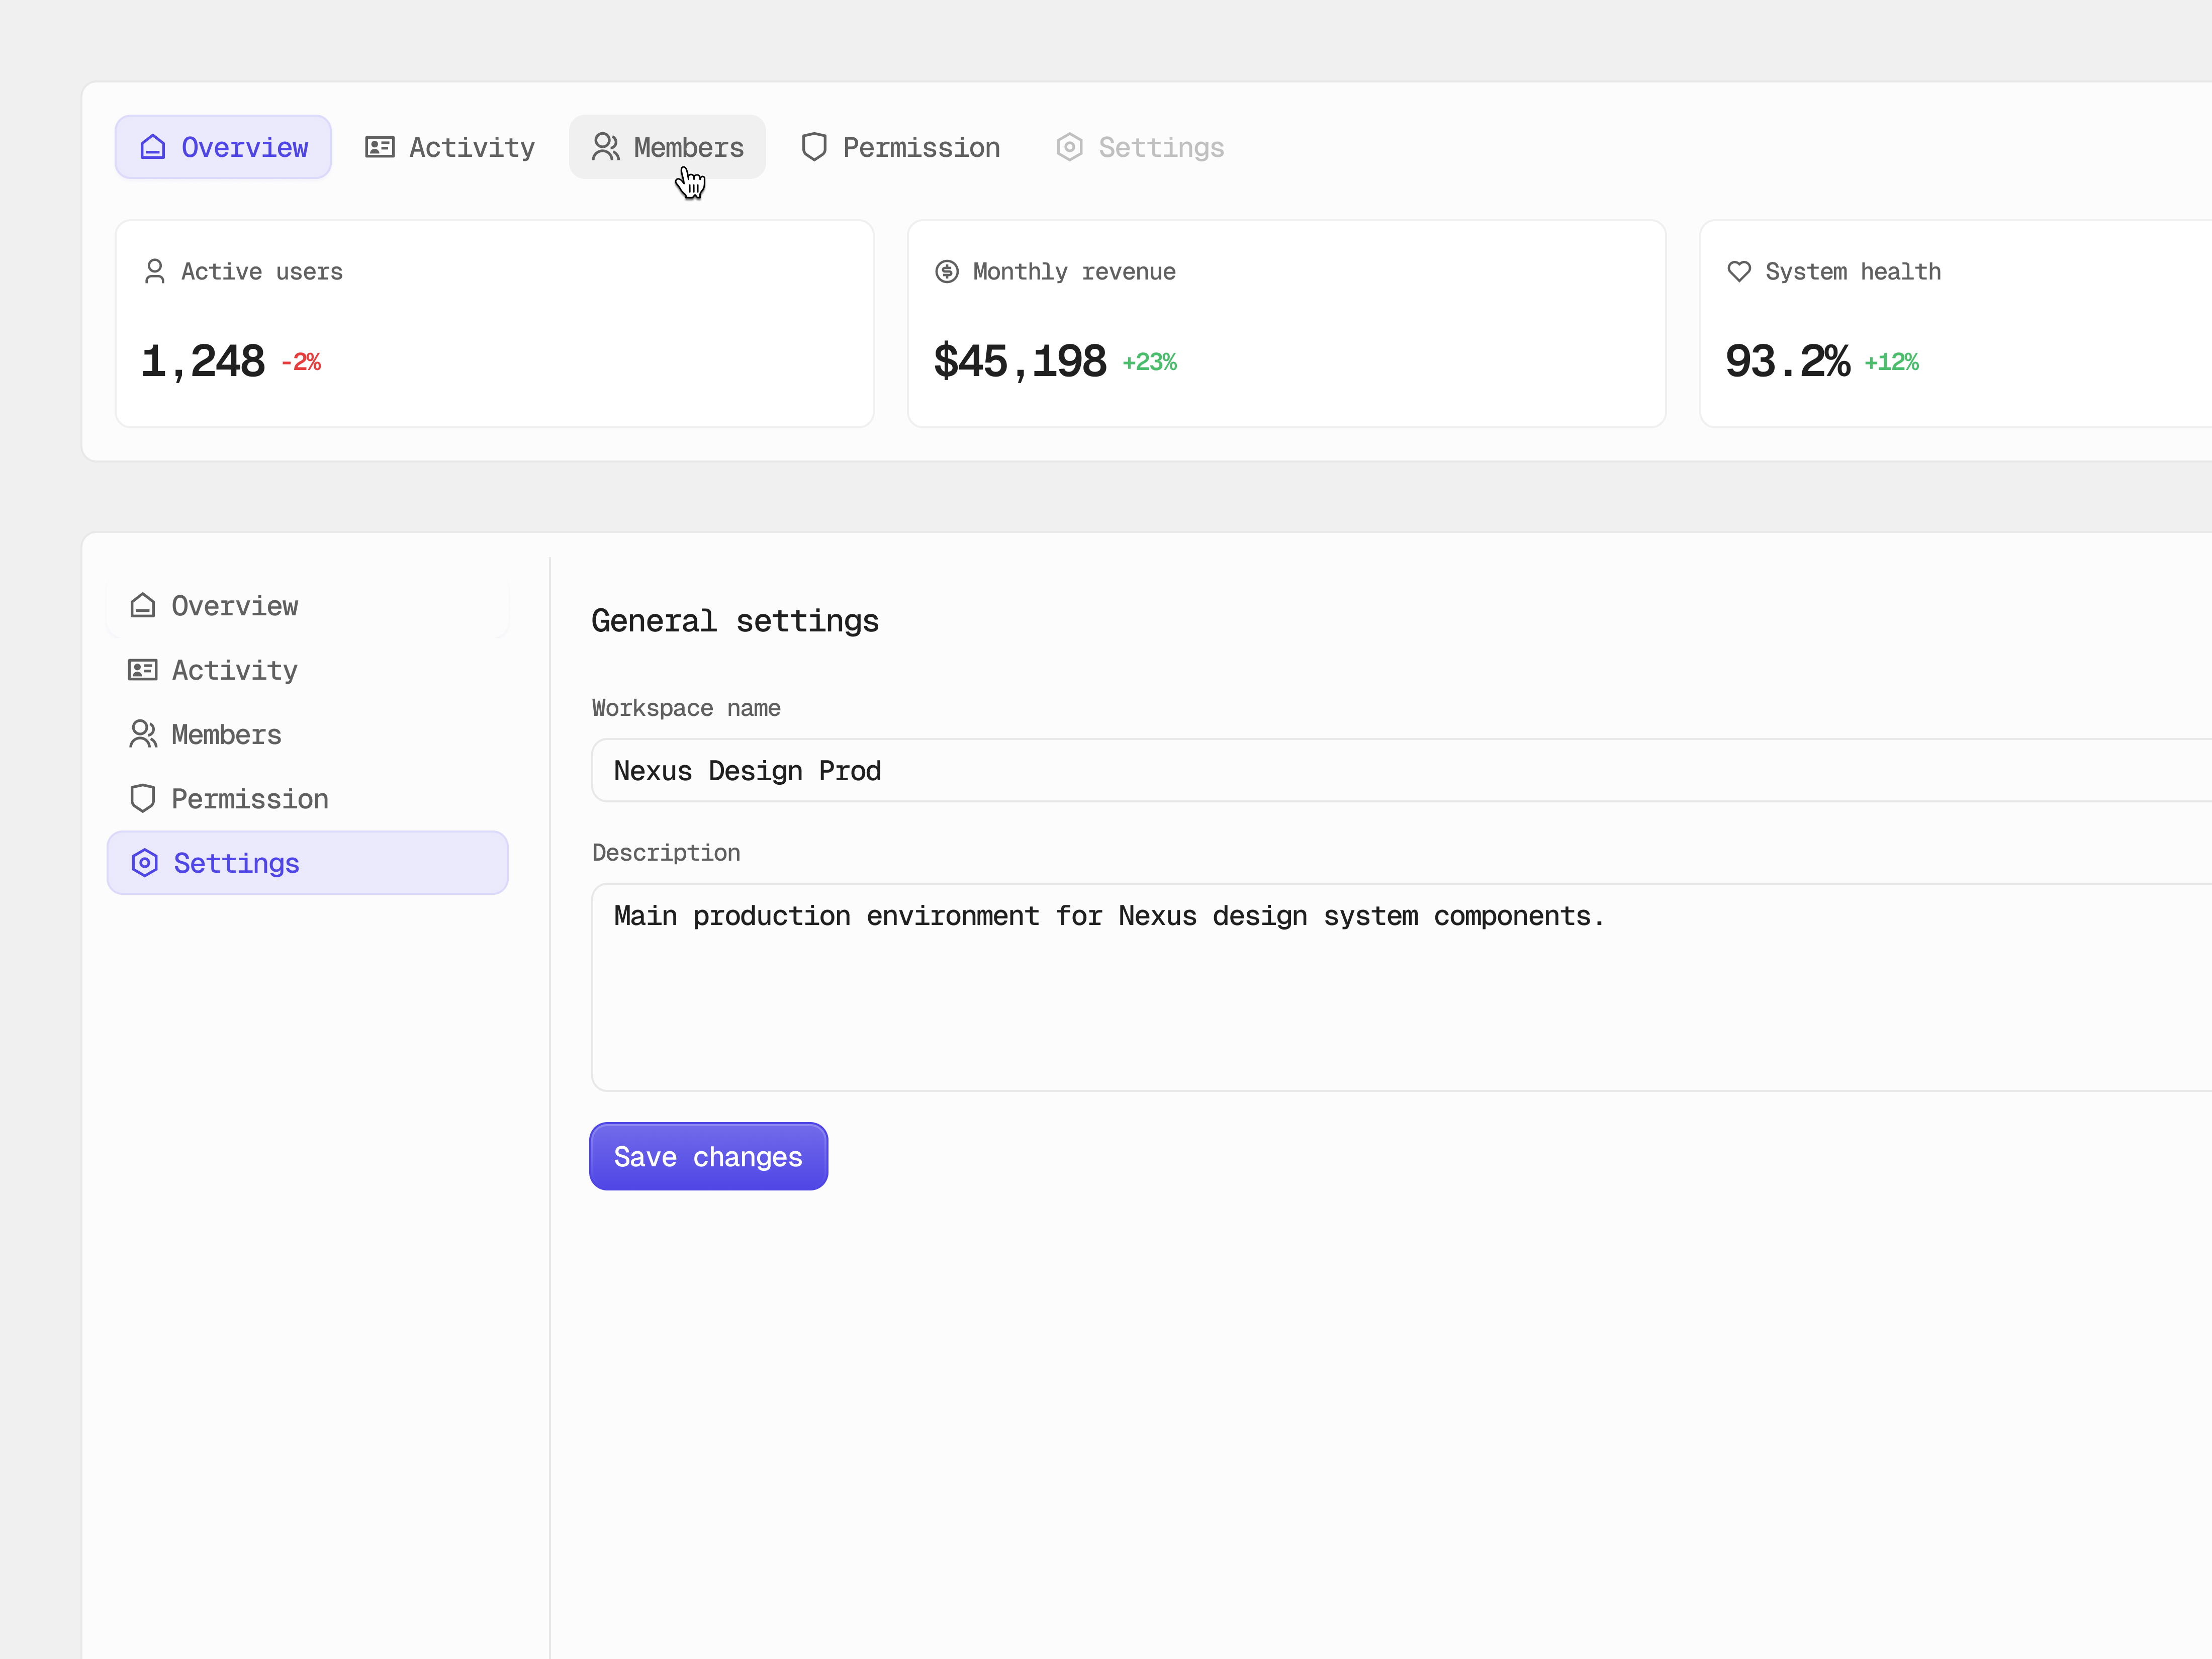Image resolution: width=2212 pixels, height=1659 pixels.
Task: Open the Activity tab in the top bar
Action: [x=450, y=147]
